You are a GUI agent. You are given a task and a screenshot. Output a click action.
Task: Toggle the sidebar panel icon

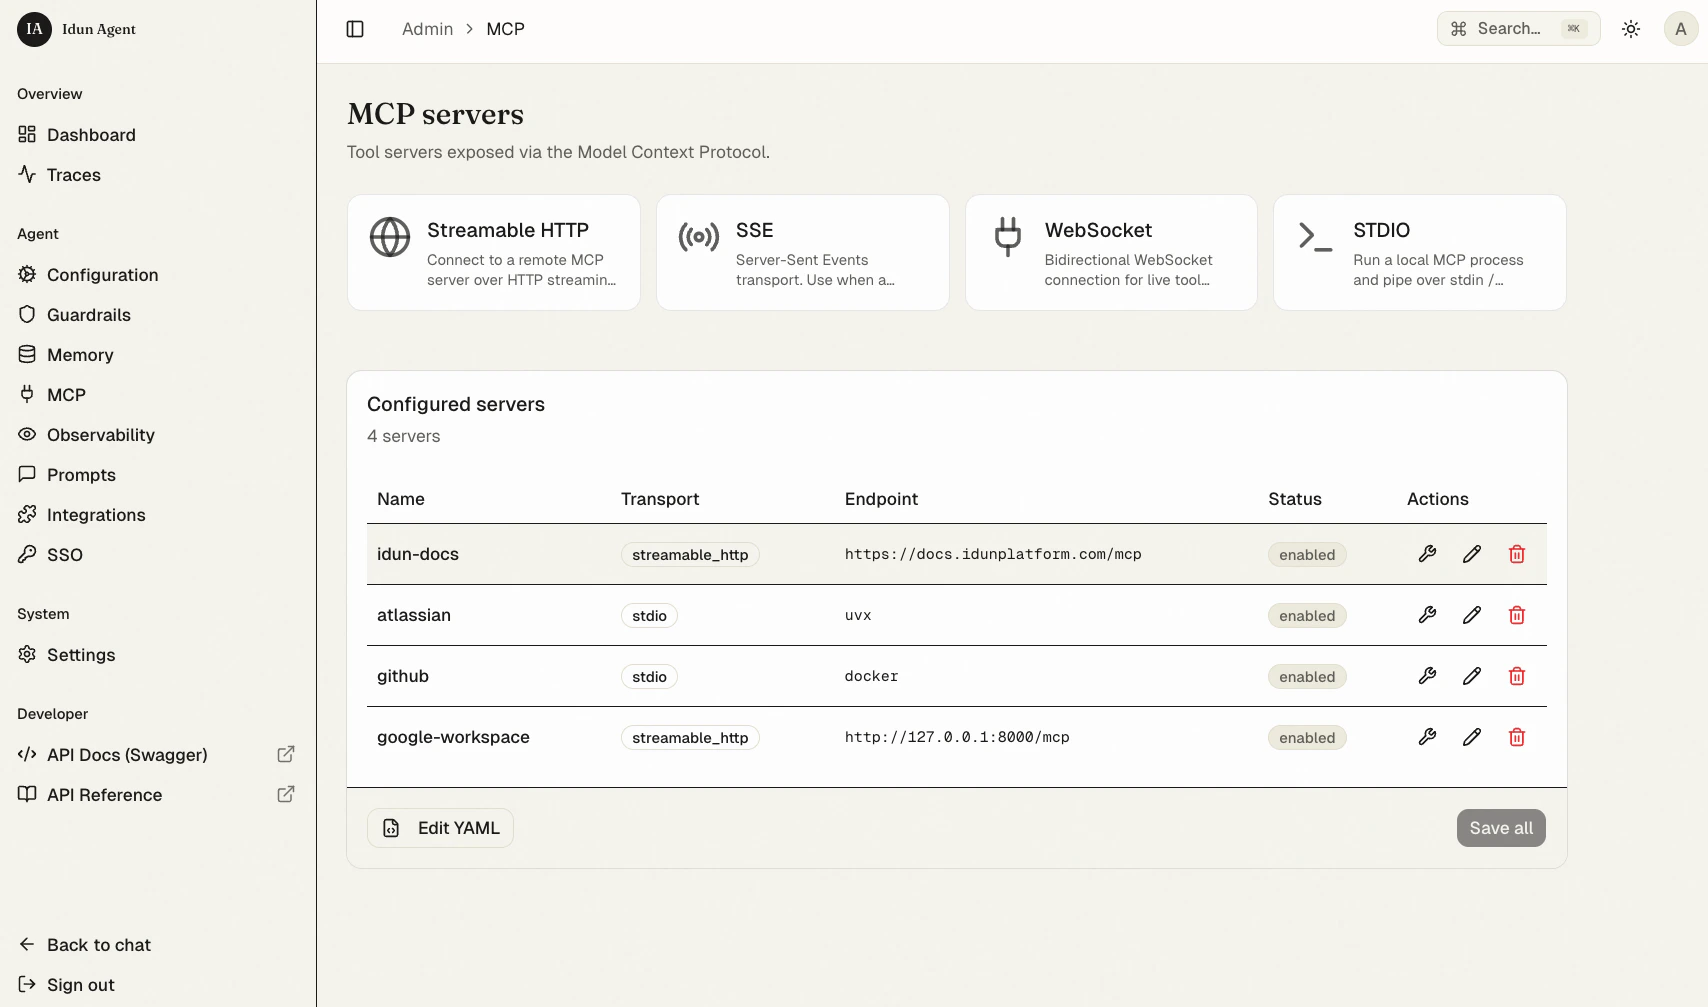point(355,29)
